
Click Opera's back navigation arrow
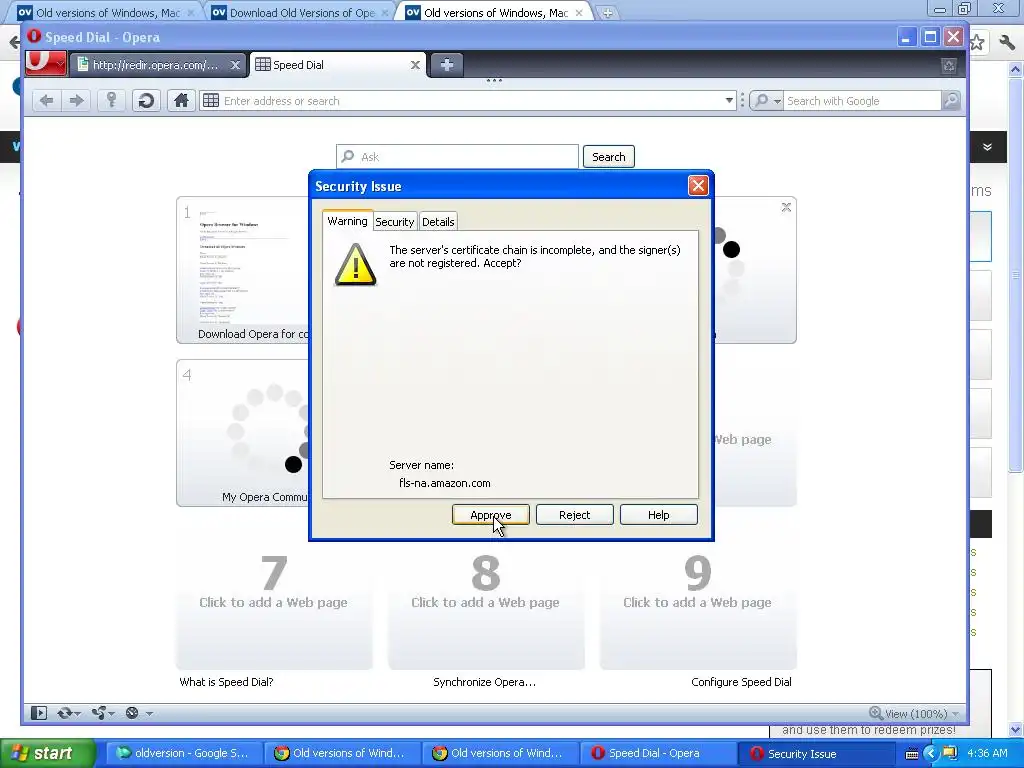point(46,101)
